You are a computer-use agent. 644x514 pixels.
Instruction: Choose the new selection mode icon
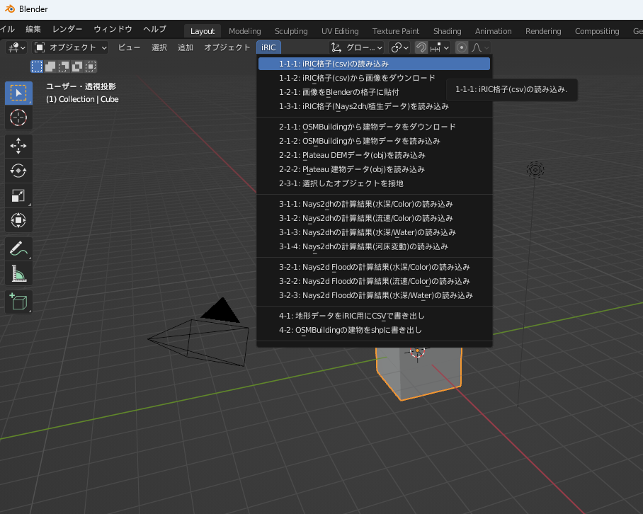(37, 66)
